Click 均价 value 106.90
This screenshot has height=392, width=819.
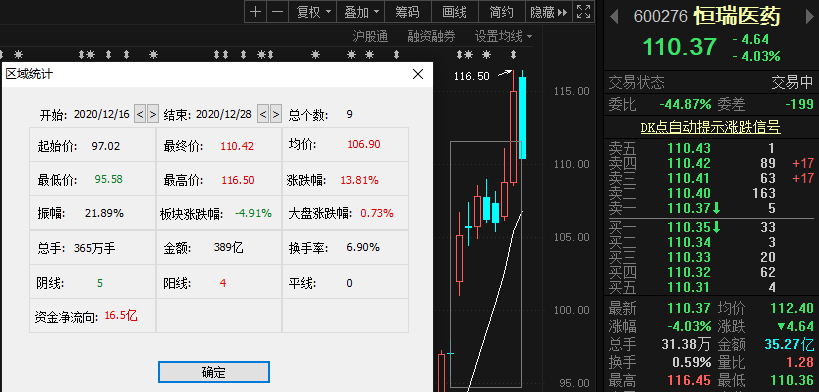click(x=364, y=144)
